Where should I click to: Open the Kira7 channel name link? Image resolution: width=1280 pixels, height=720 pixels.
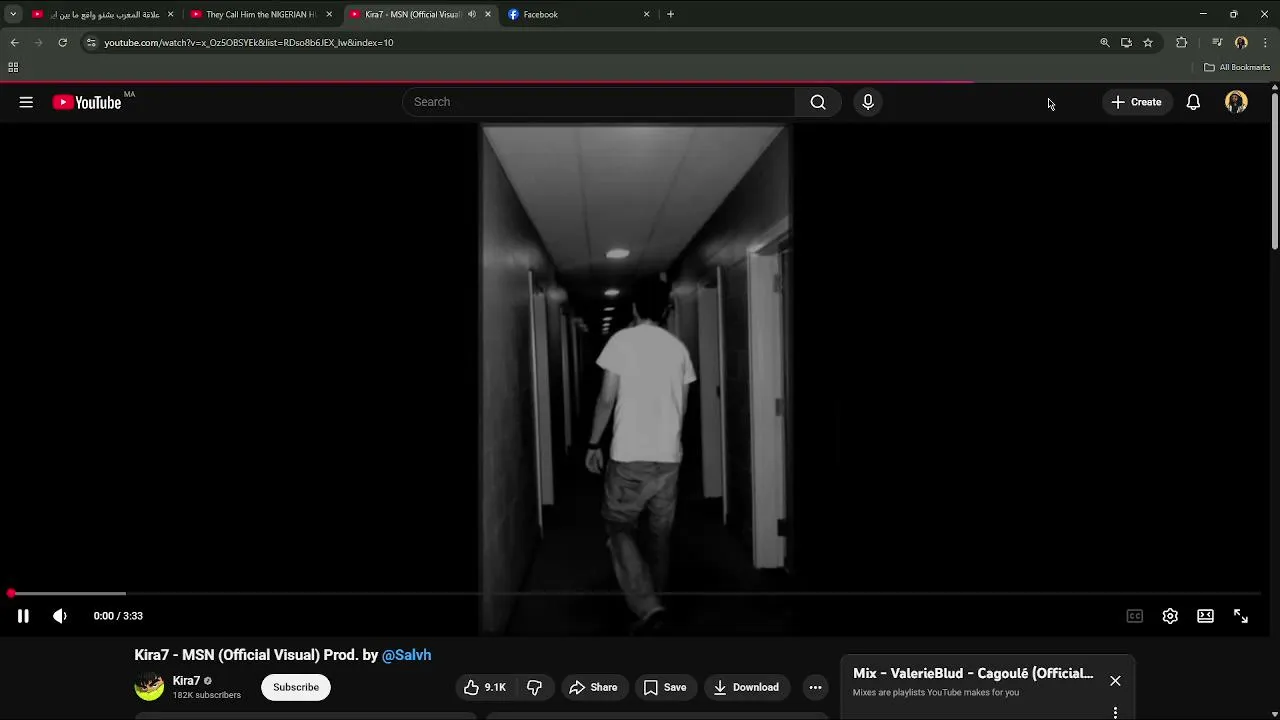[186, 681]
